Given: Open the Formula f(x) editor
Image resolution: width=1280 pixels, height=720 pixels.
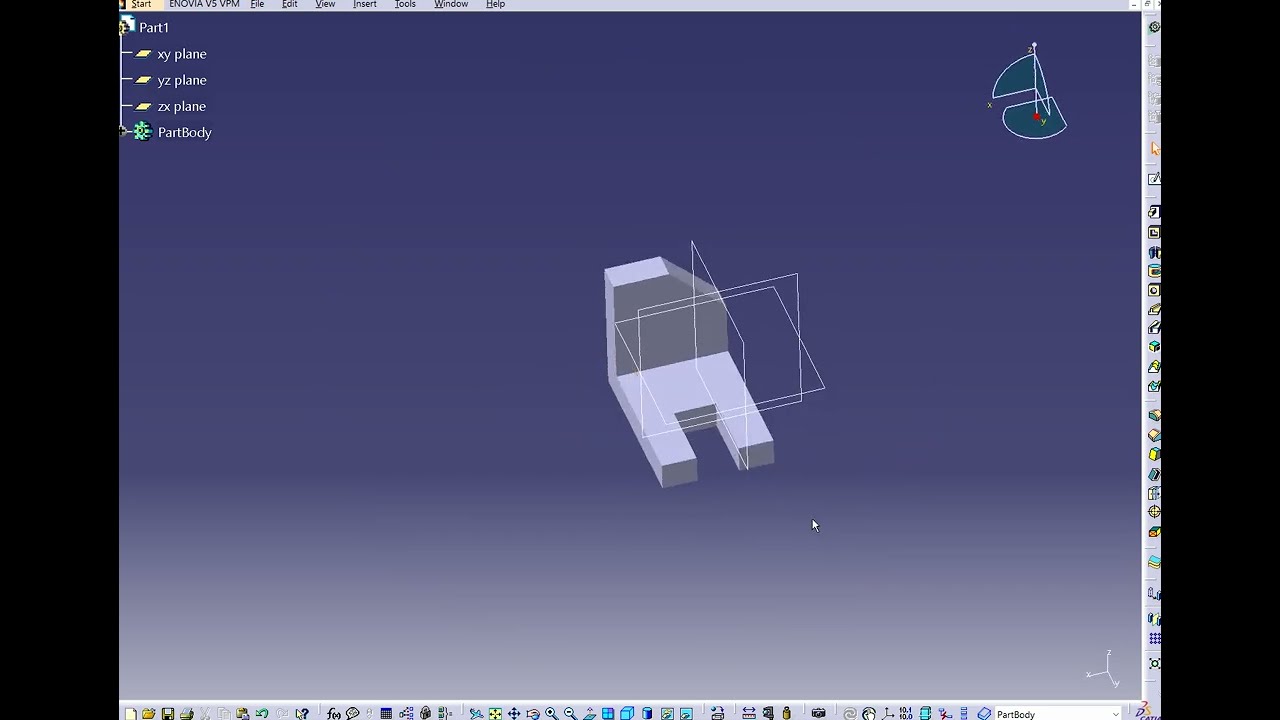Looking at the screenshot, I should click(333, 713).
